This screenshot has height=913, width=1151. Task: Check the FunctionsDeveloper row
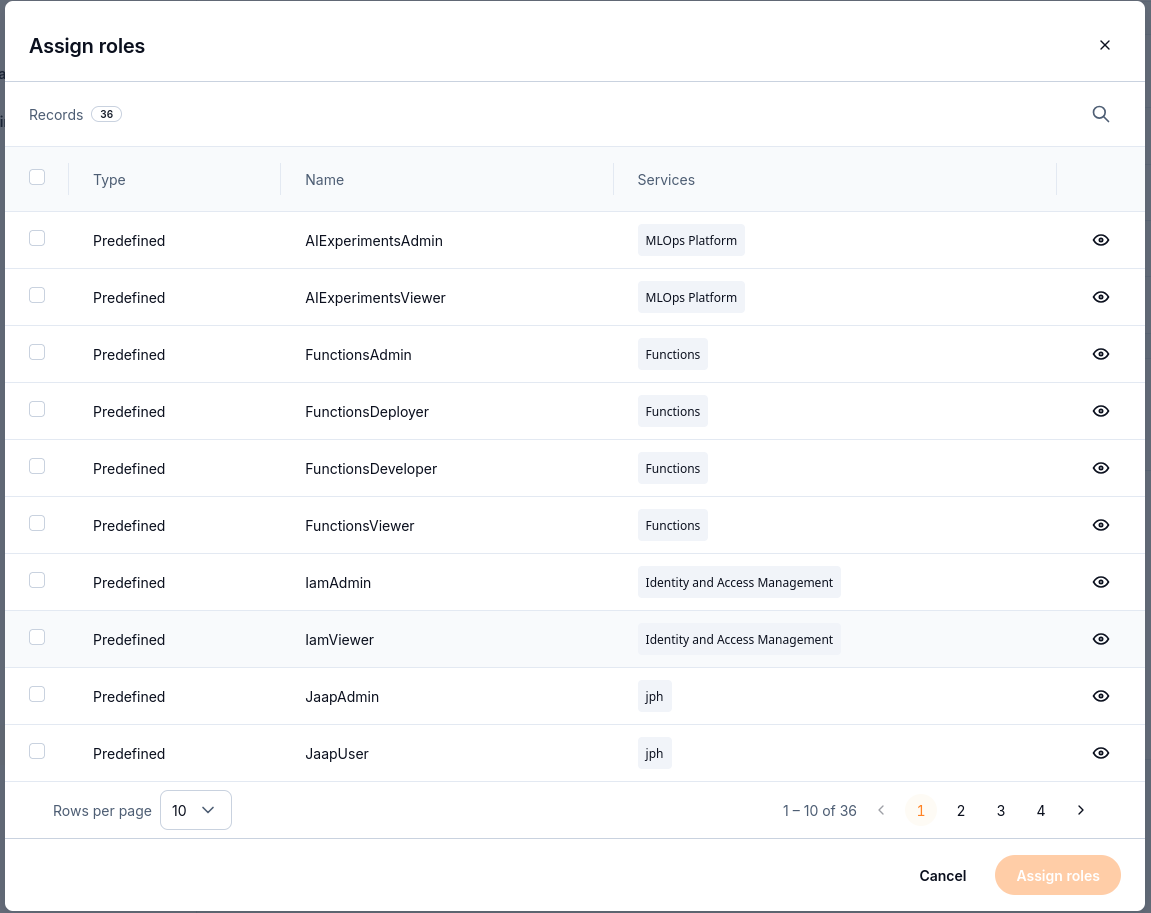click(x=37, y=466)
